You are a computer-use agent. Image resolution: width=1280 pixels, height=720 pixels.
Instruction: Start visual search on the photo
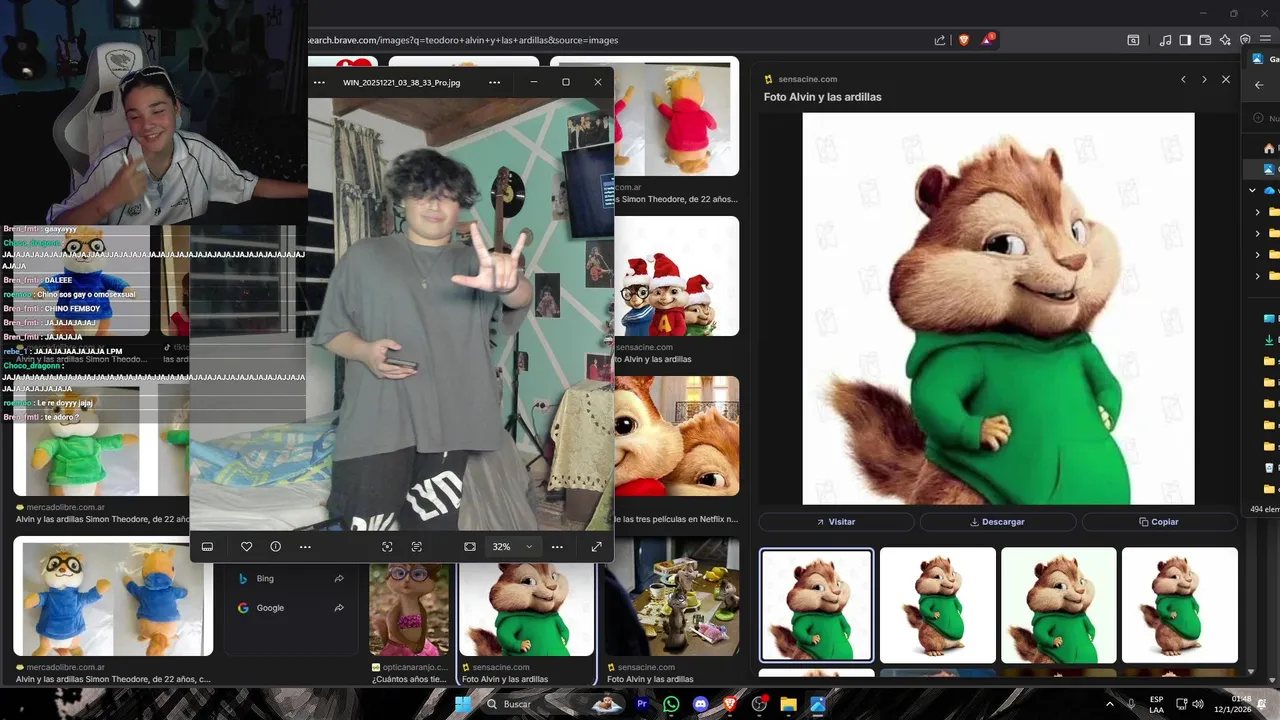click(387, 547)
